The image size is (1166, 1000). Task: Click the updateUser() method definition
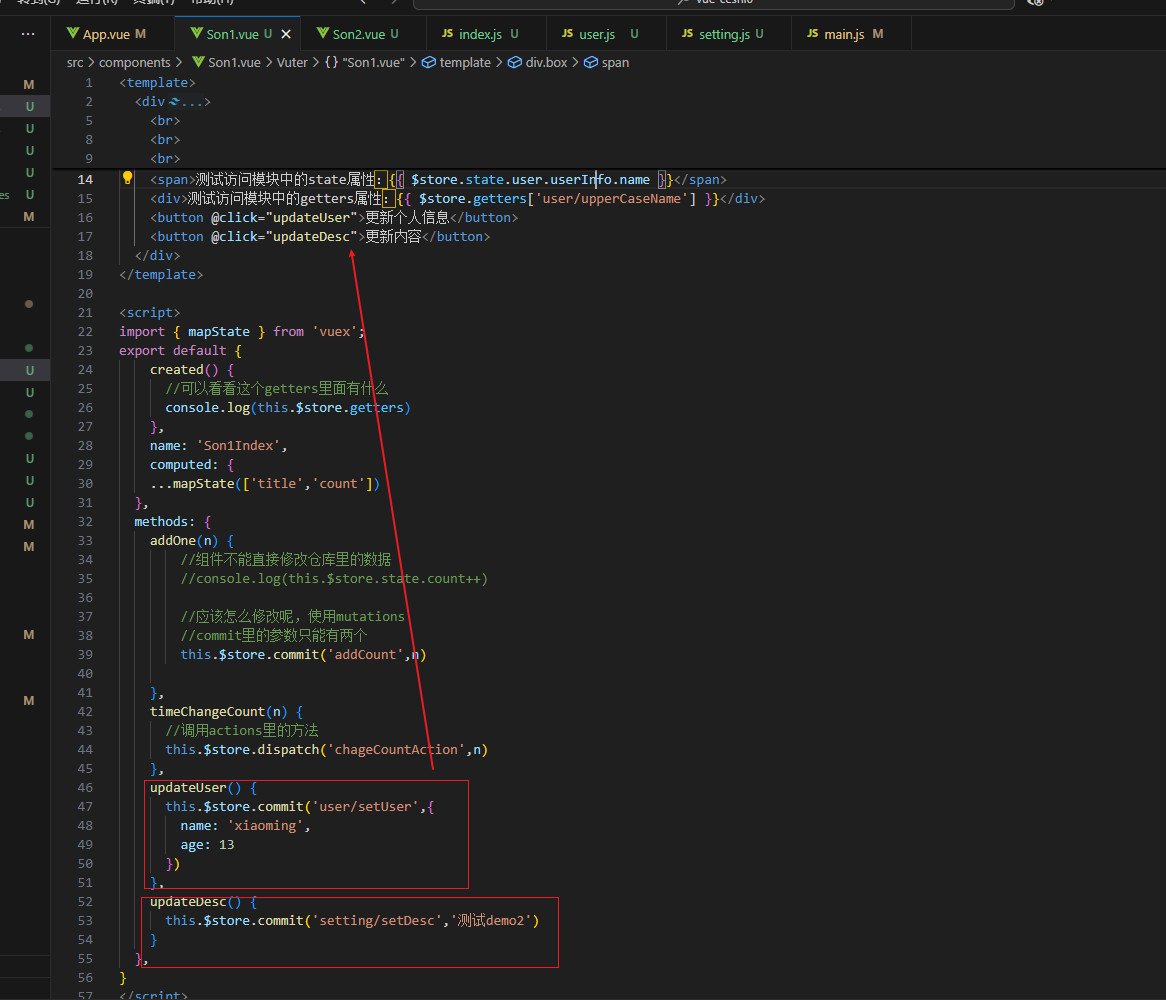(196, 787)
